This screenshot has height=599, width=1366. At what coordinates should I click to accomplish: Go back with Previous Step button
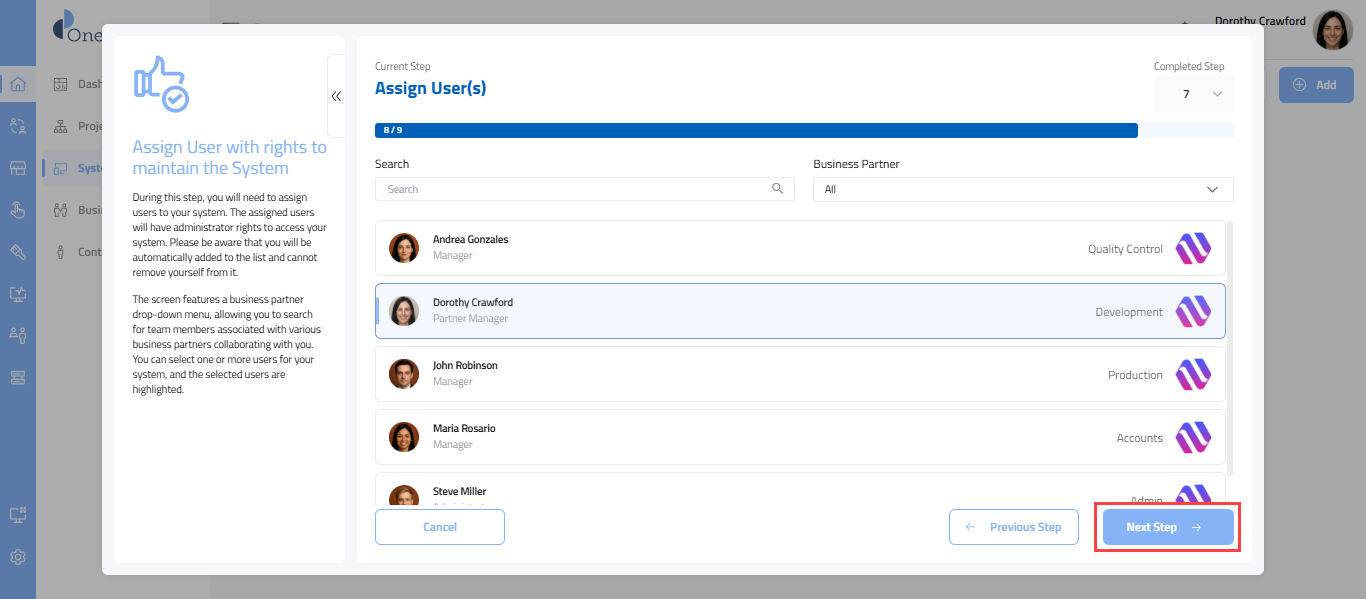coord(1013,527)
